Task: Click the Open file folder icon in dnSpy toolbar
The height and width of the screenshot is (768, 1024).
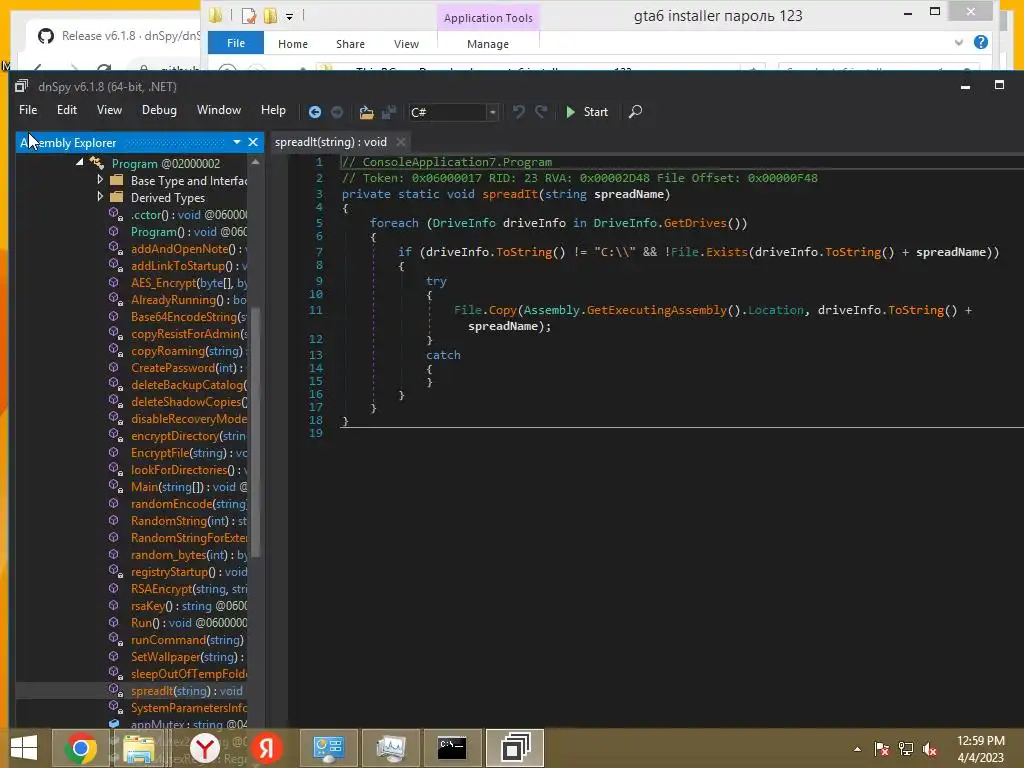Action: [x=366, y=112]
